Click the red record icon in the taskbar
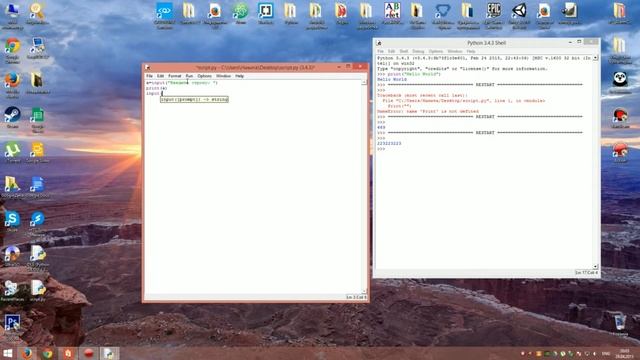640x360 pixels. (89, 353)
